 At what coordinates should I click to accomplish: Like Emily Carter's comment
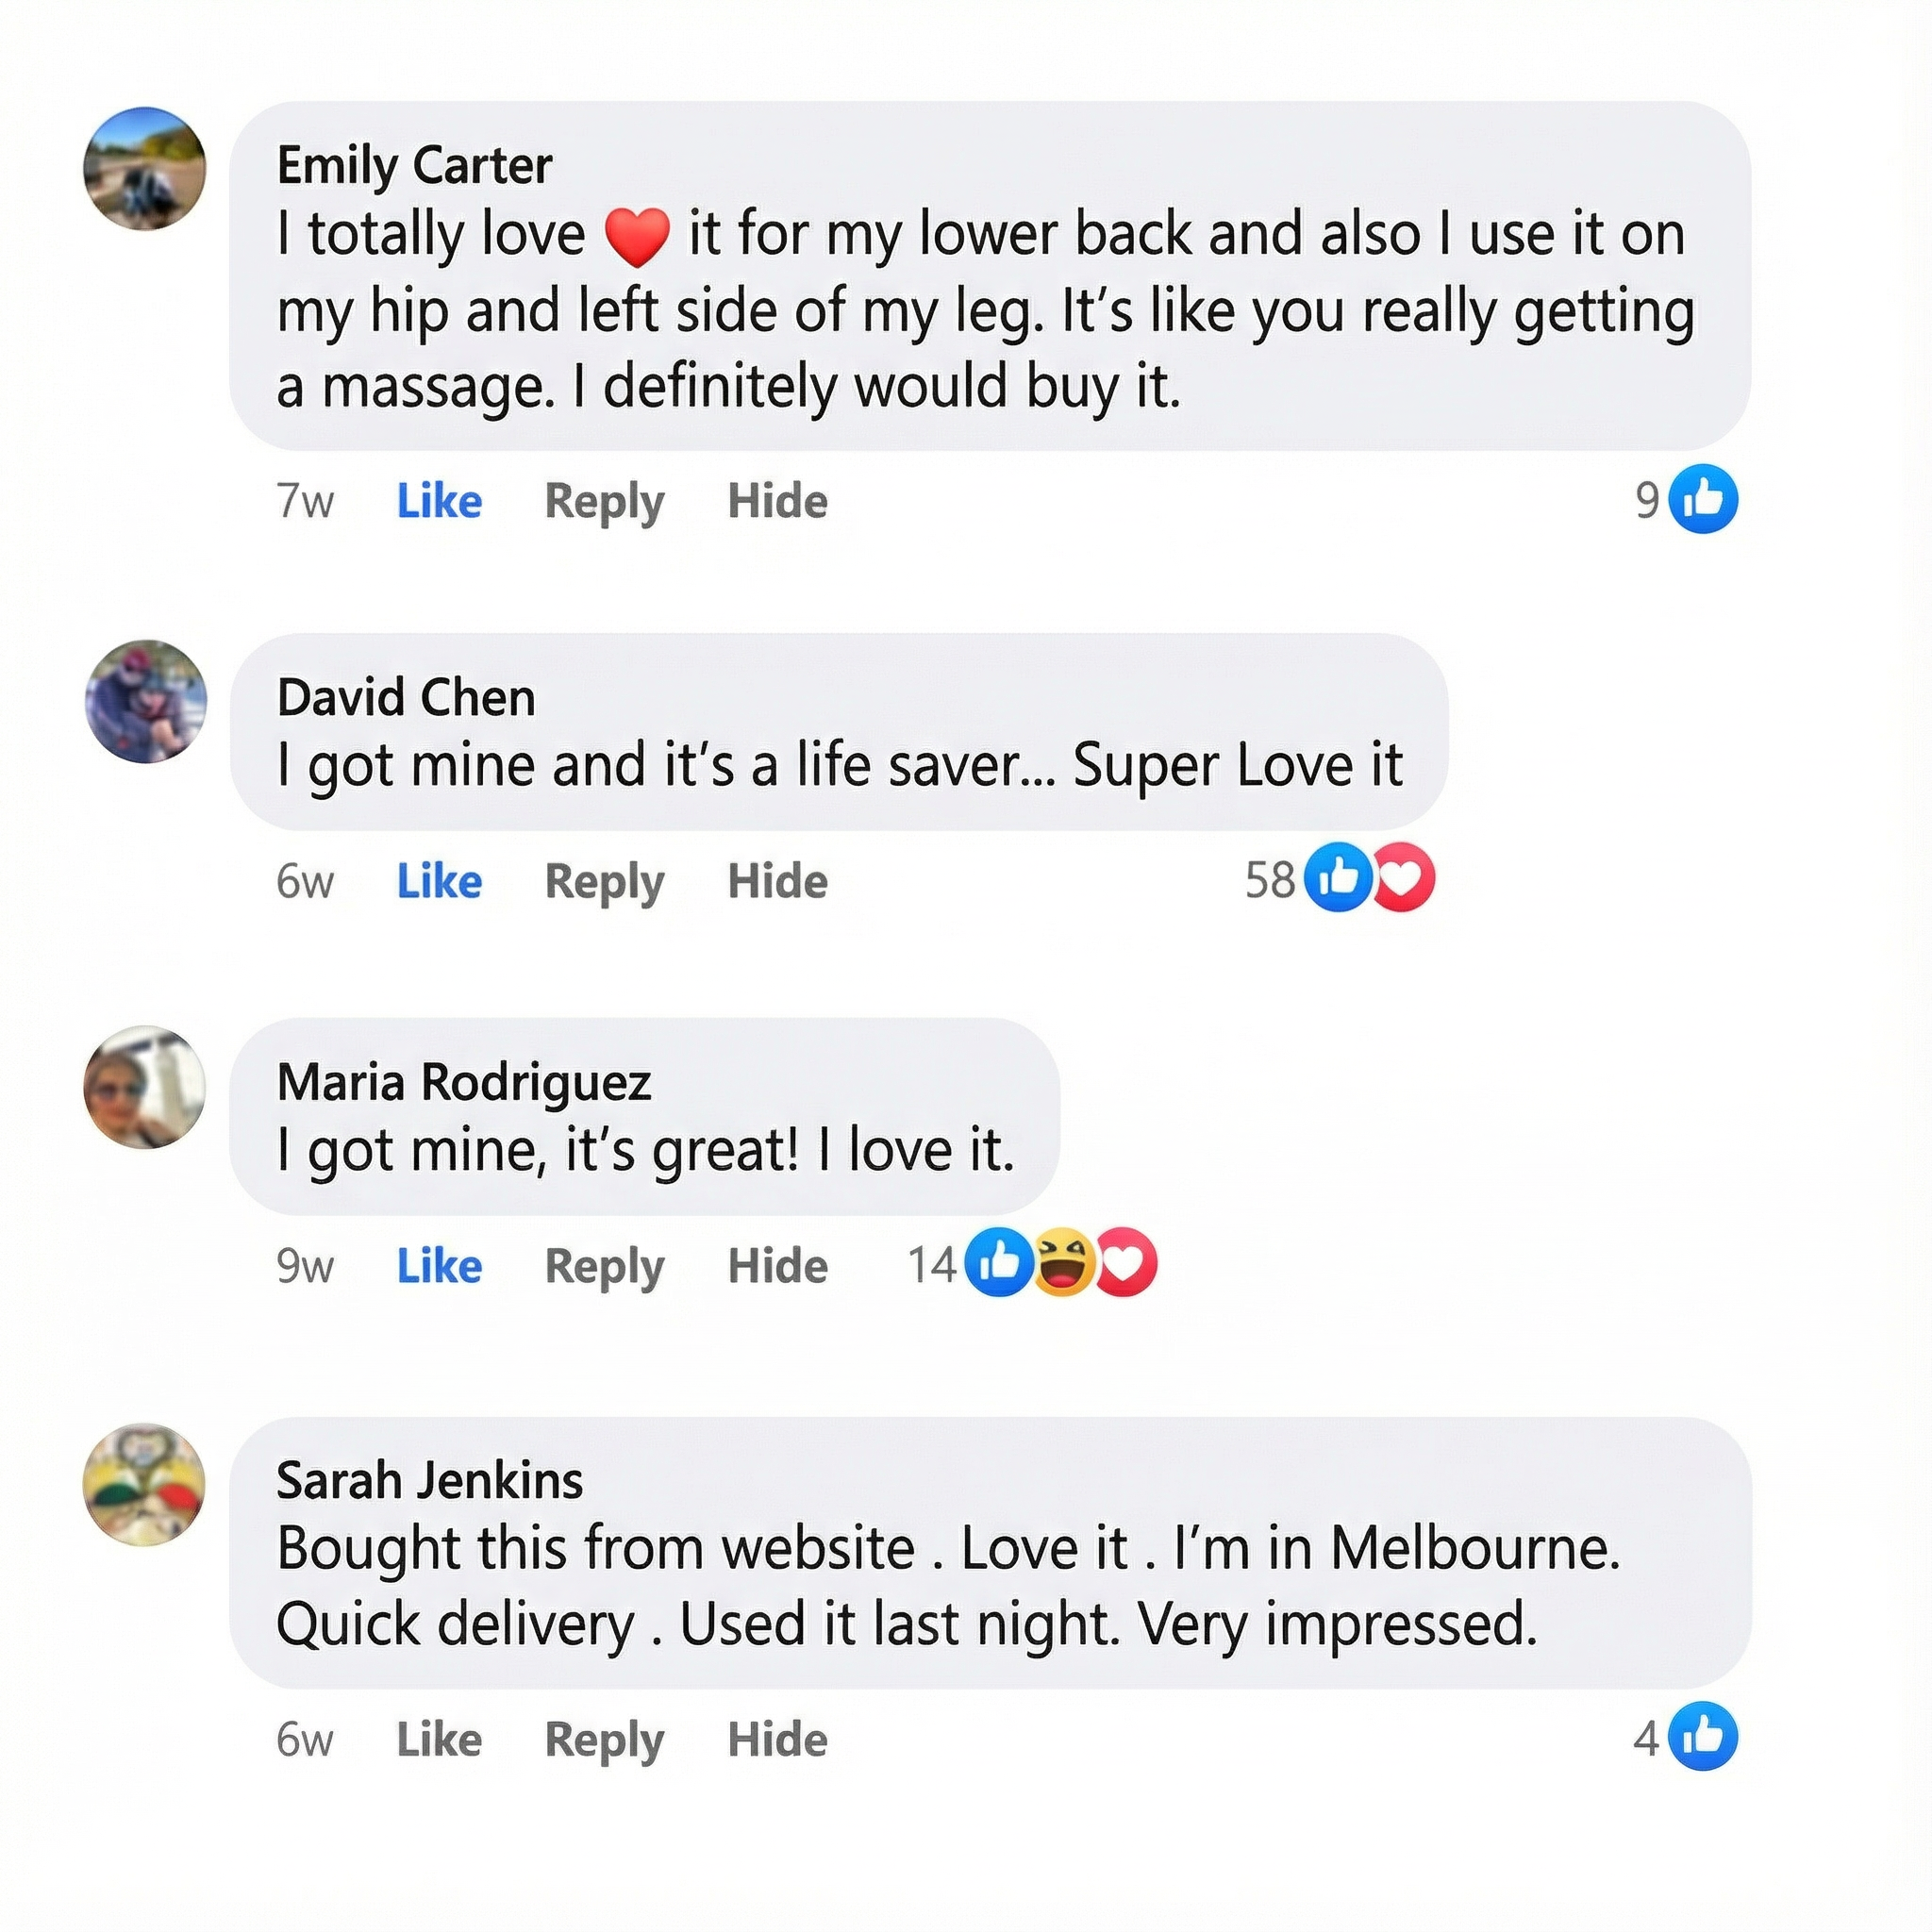pyautogui.click(x=439, y=501)
